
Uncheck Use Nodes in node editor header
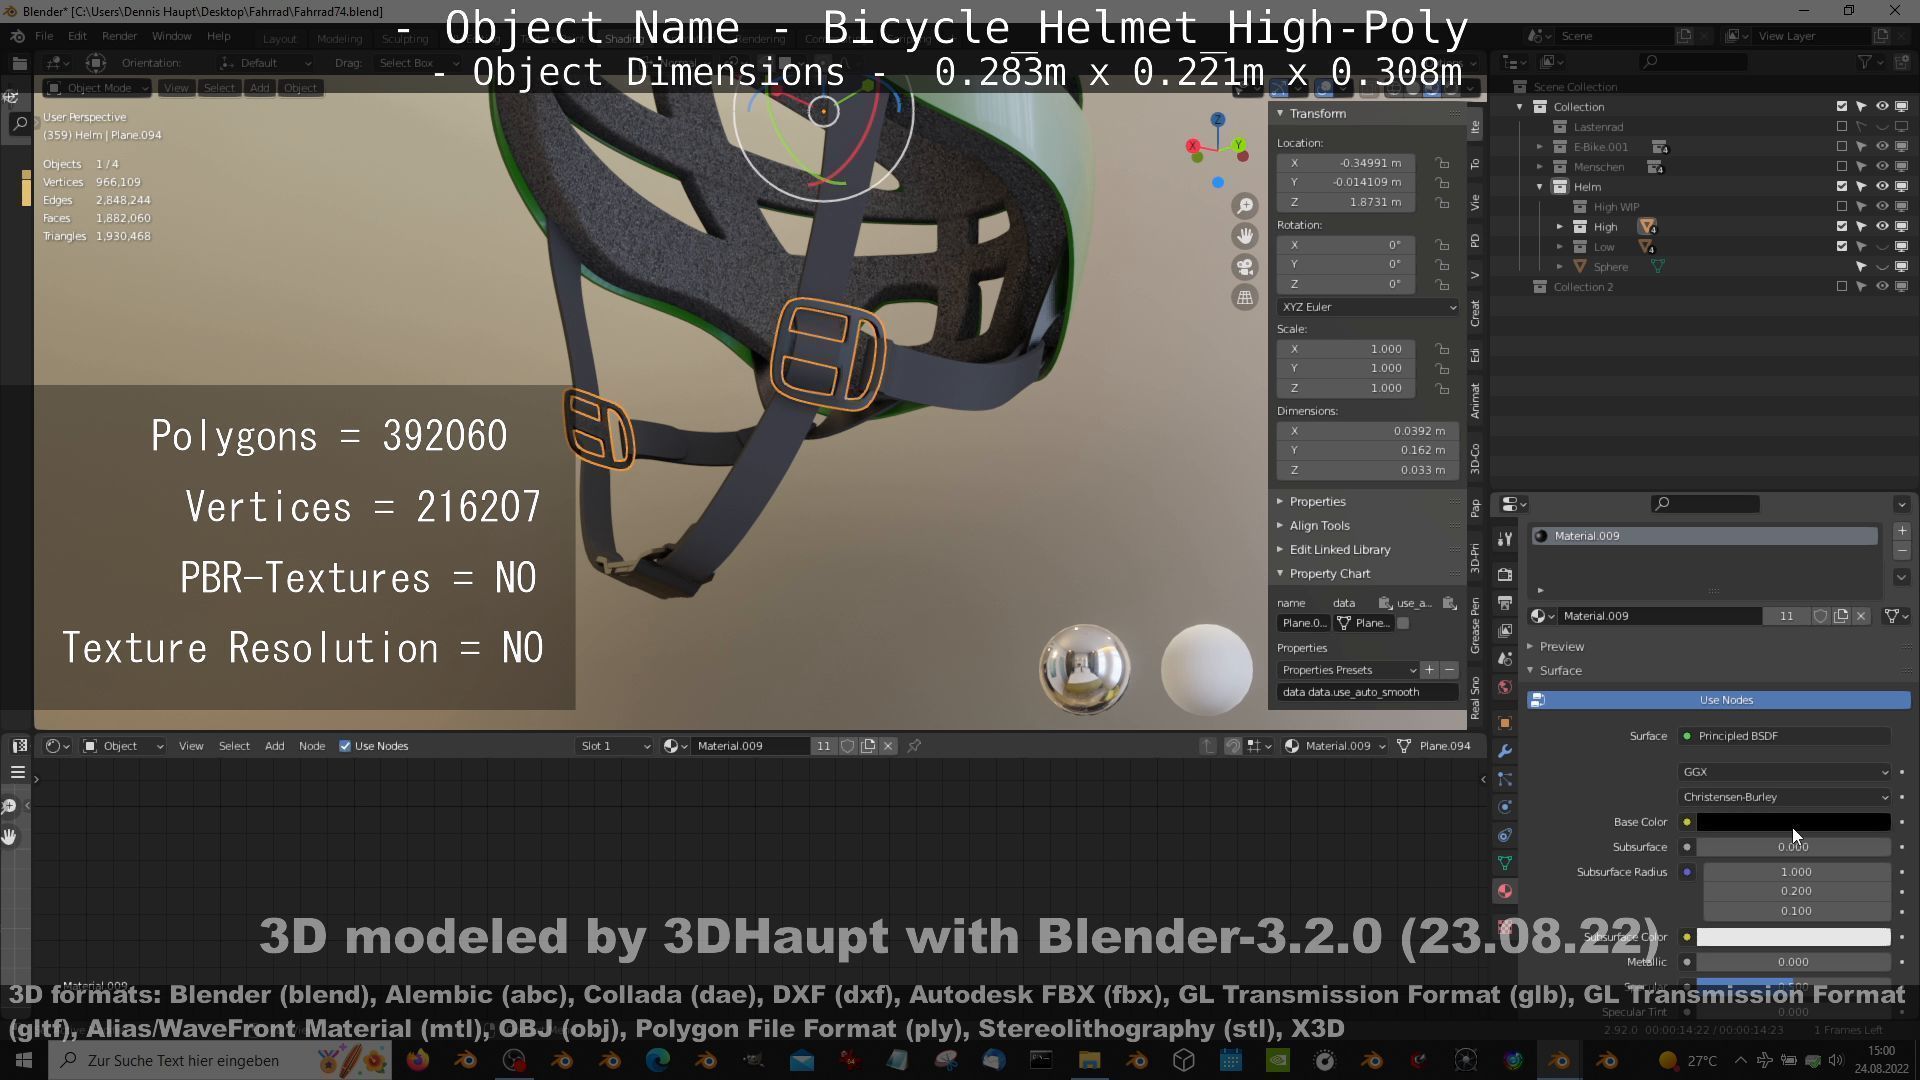(x=345, y=746)
